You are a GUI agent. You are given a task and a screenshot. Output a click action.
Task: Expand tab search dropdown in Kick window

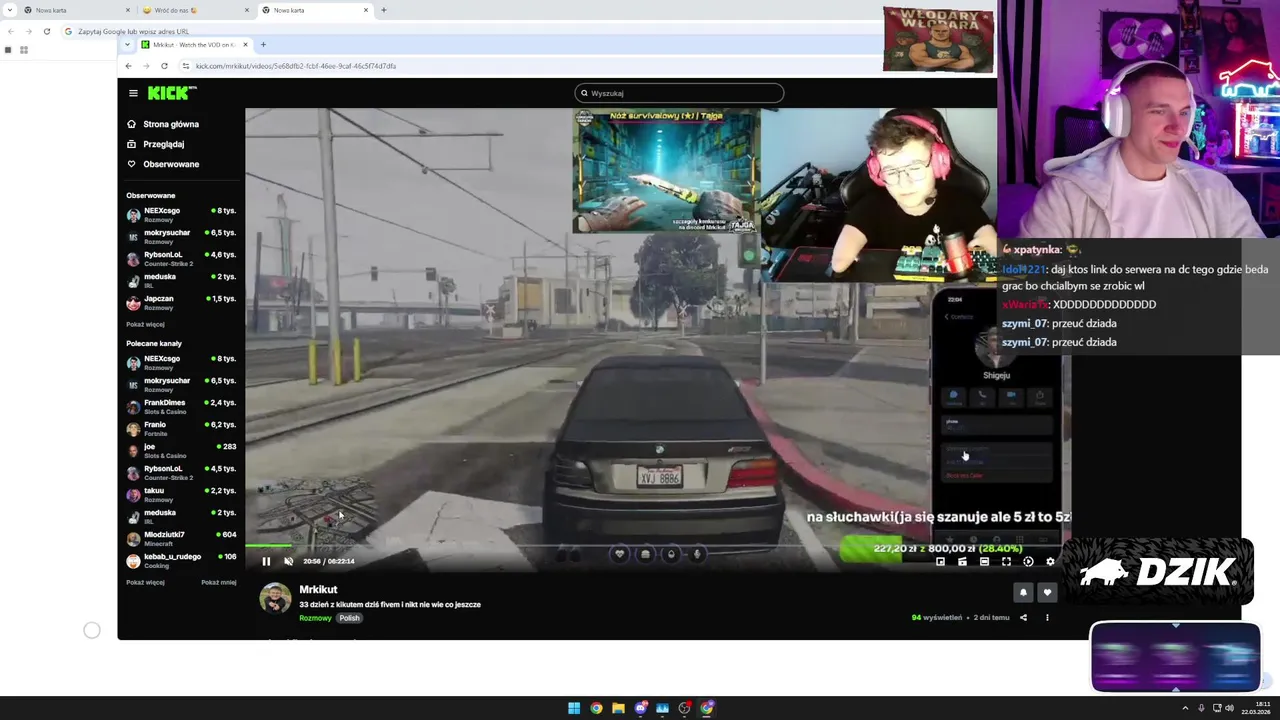coord(126,45)
